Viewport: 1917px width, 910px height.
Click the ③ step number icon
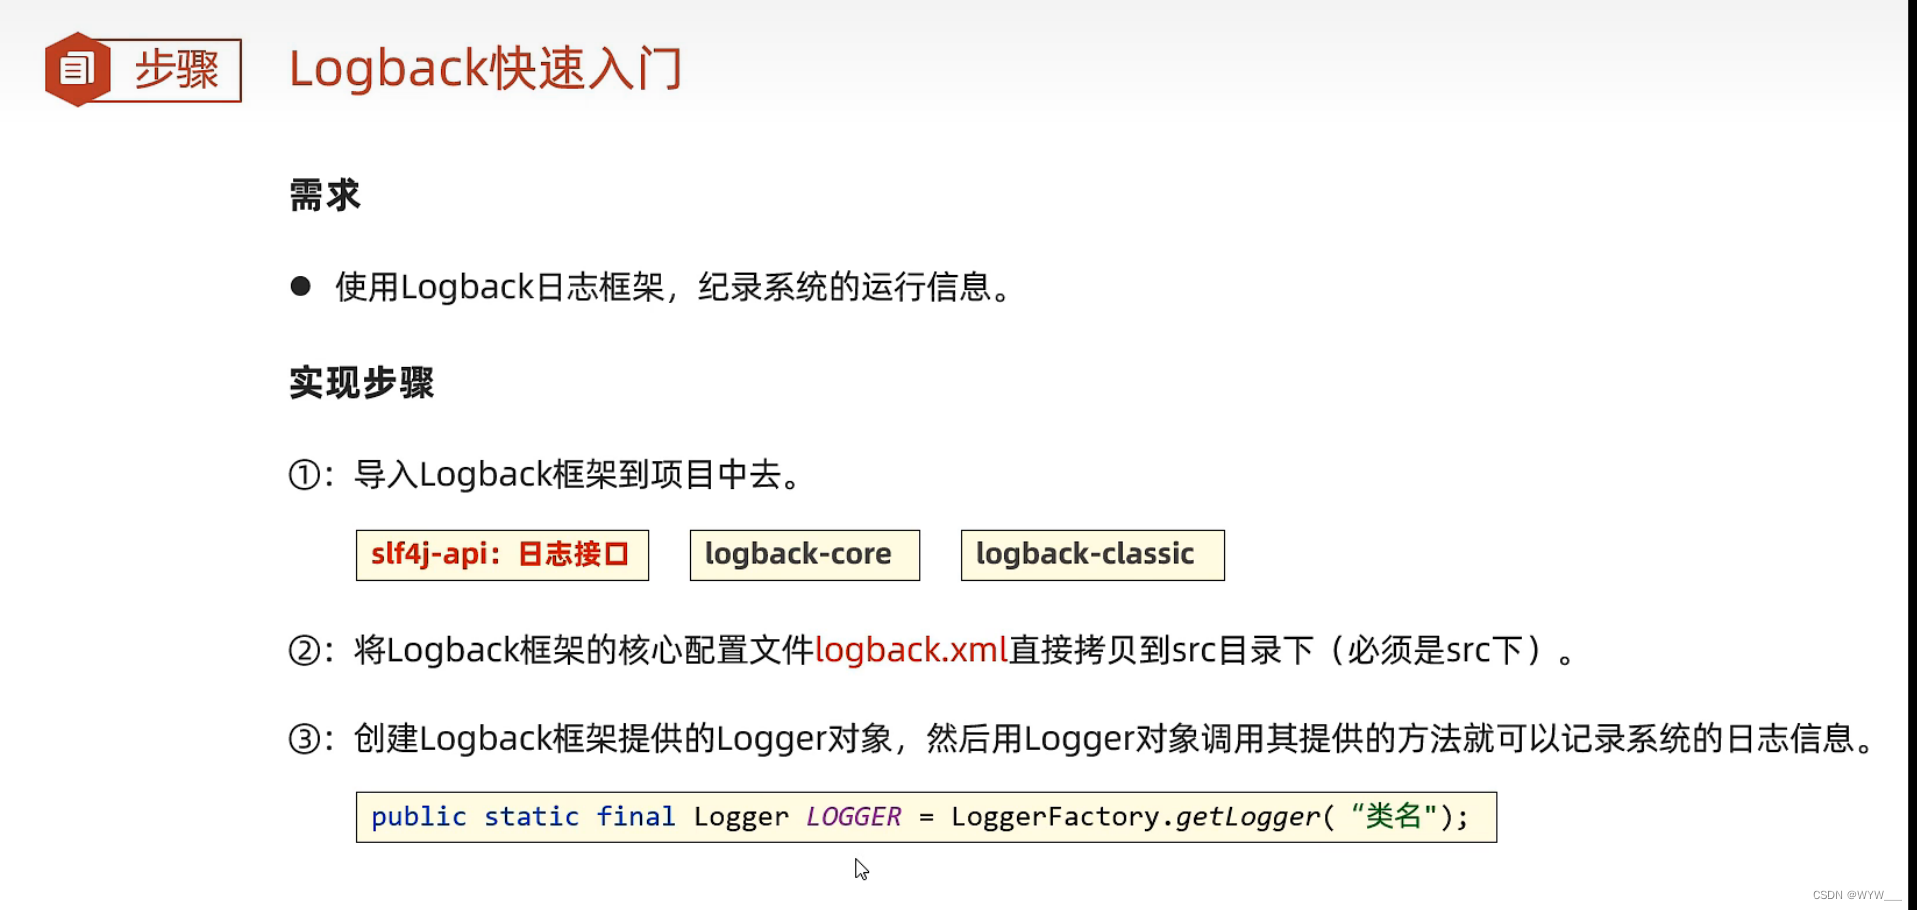(x=302, y=738)
